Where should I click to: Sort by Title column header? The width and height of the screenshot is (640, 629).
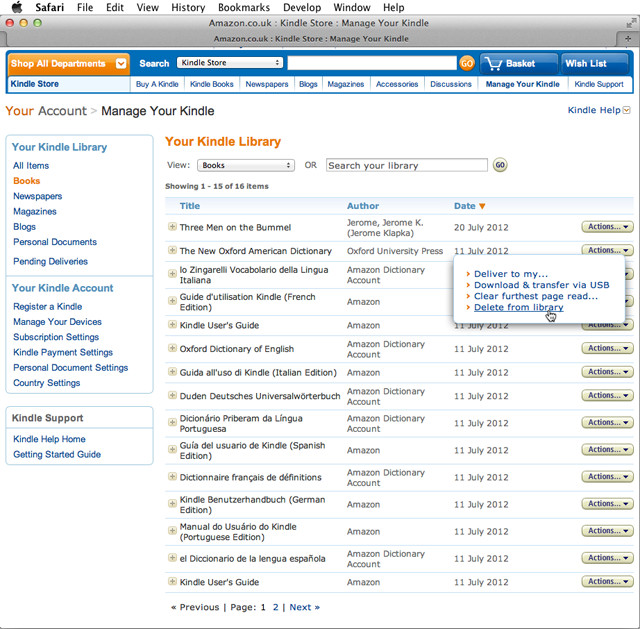pyautogui.click(x=190, y=206)
